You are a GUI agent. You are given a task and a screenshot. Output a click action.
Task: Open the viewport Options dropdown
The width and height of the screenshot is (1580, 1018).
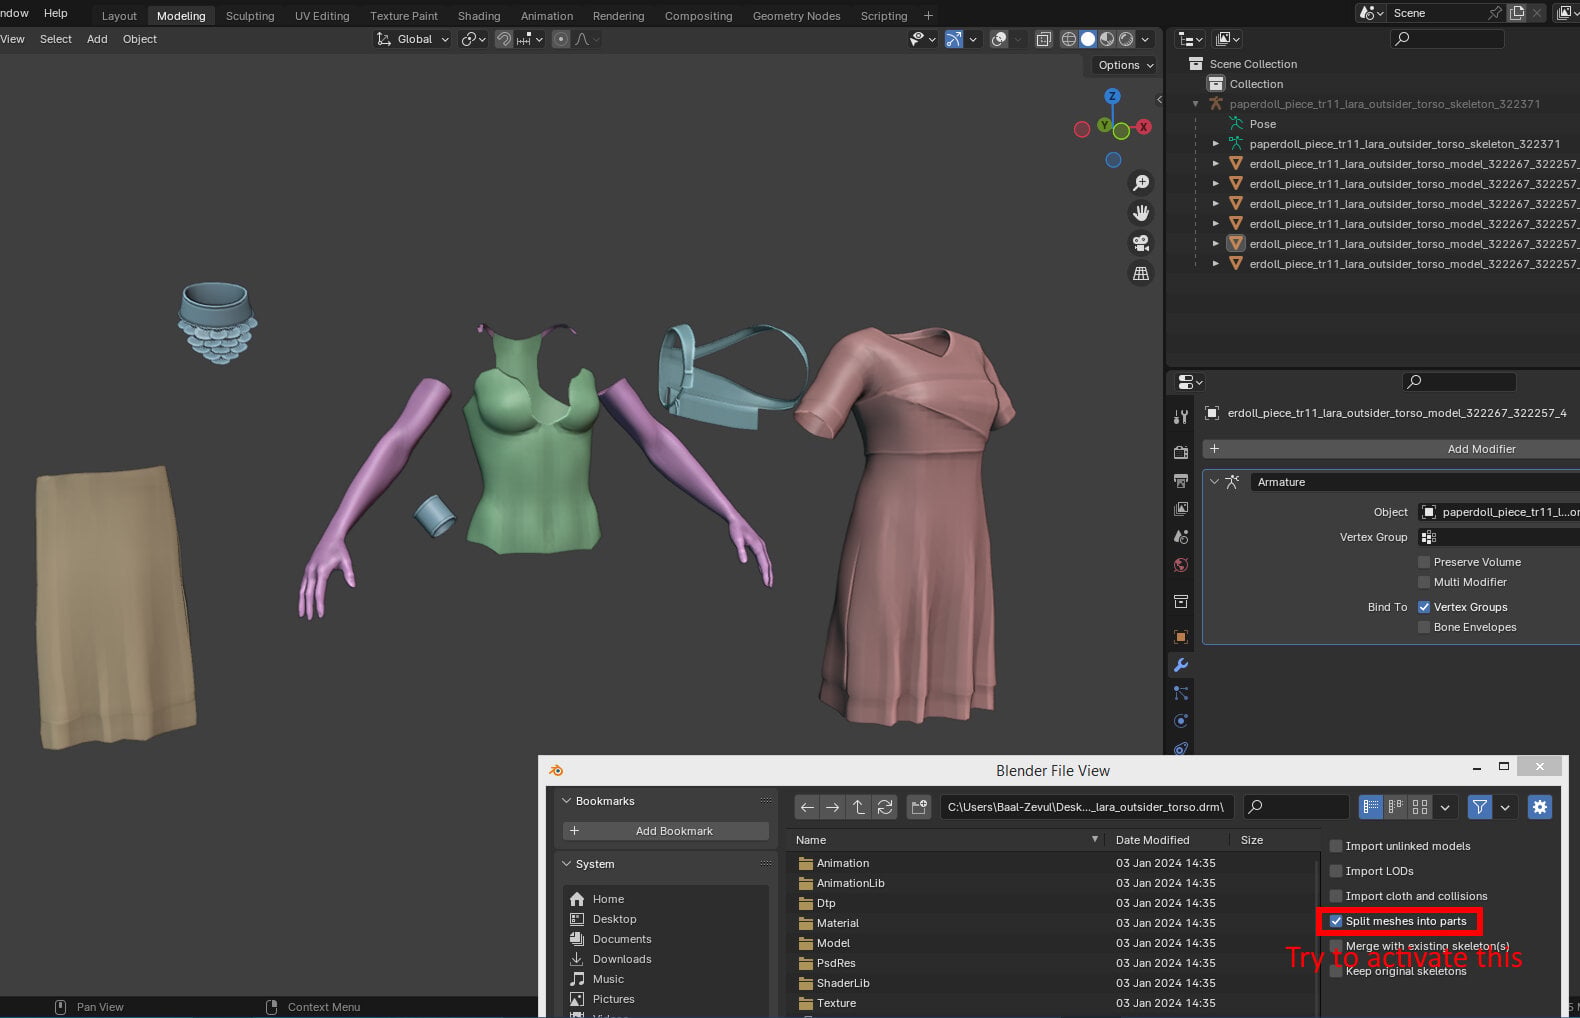click(1125, 65)
